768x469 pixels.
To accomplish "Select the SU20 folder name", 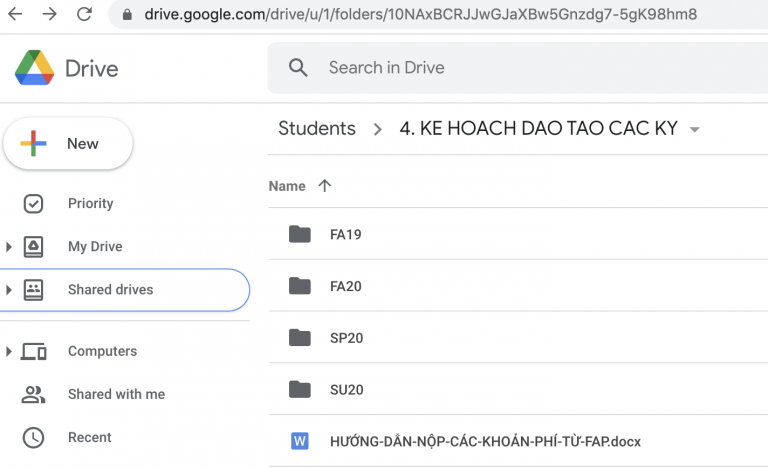I will (x=347, y=390).
